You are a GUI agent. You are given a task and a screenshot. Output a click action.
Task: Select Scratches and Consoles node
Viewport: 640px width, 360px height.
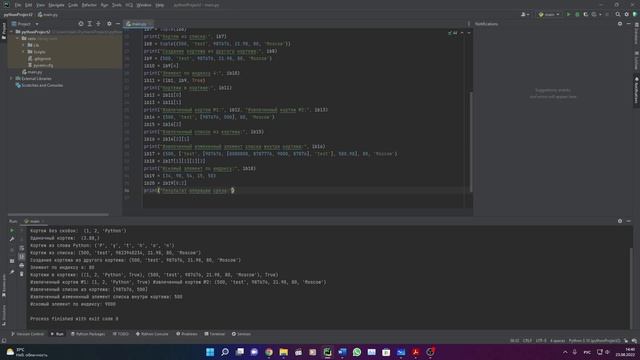coord(39,85)
